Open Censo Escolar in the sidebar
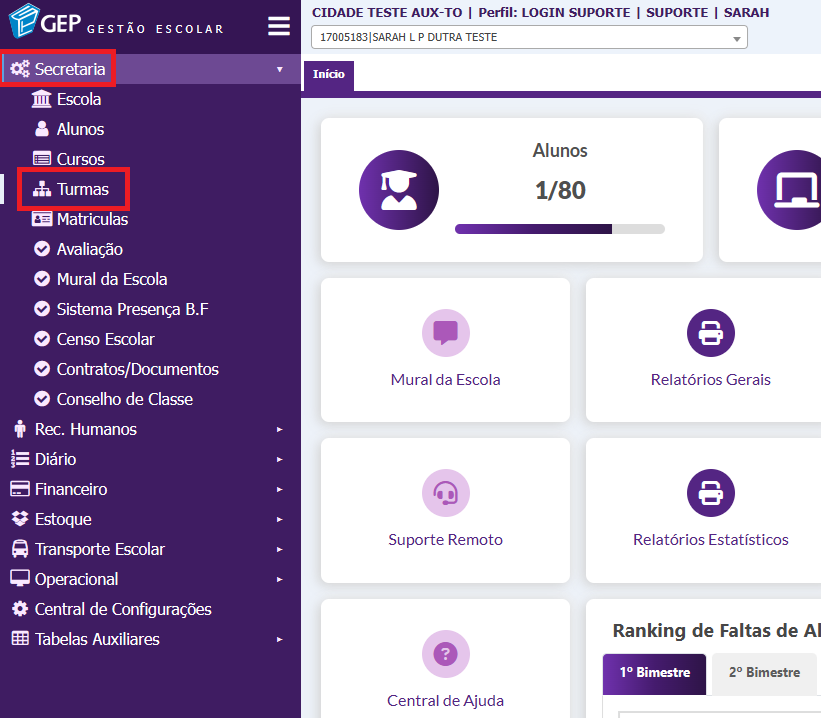The height and width of the screenshot is (718, 821). click(x=105, y=339)
